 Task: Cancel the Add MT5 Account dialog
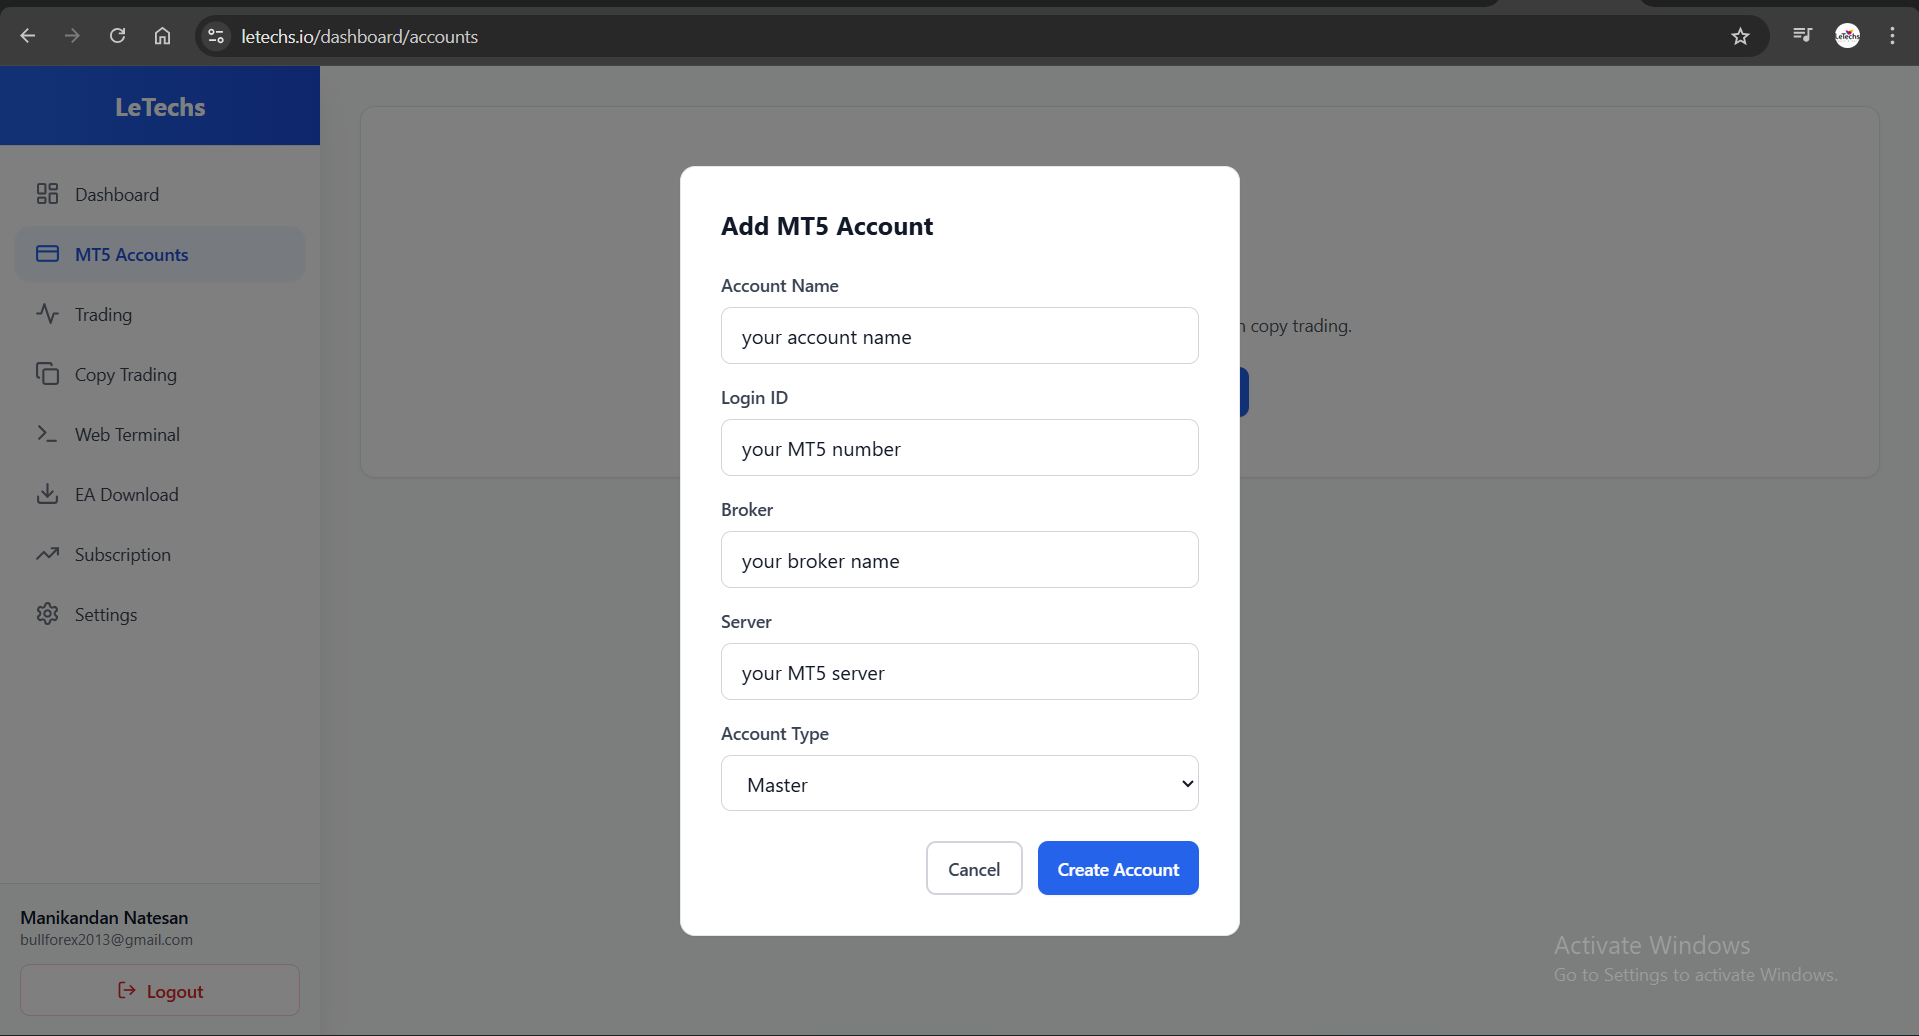[x=974, y=868]
